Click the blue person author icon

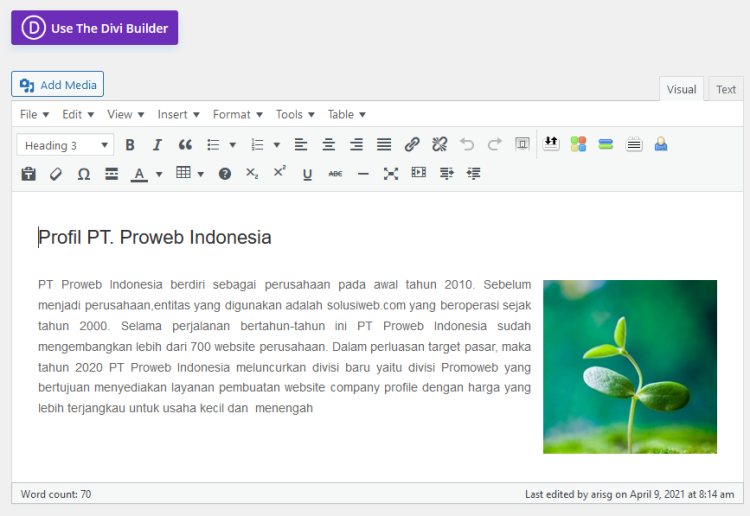661,144
